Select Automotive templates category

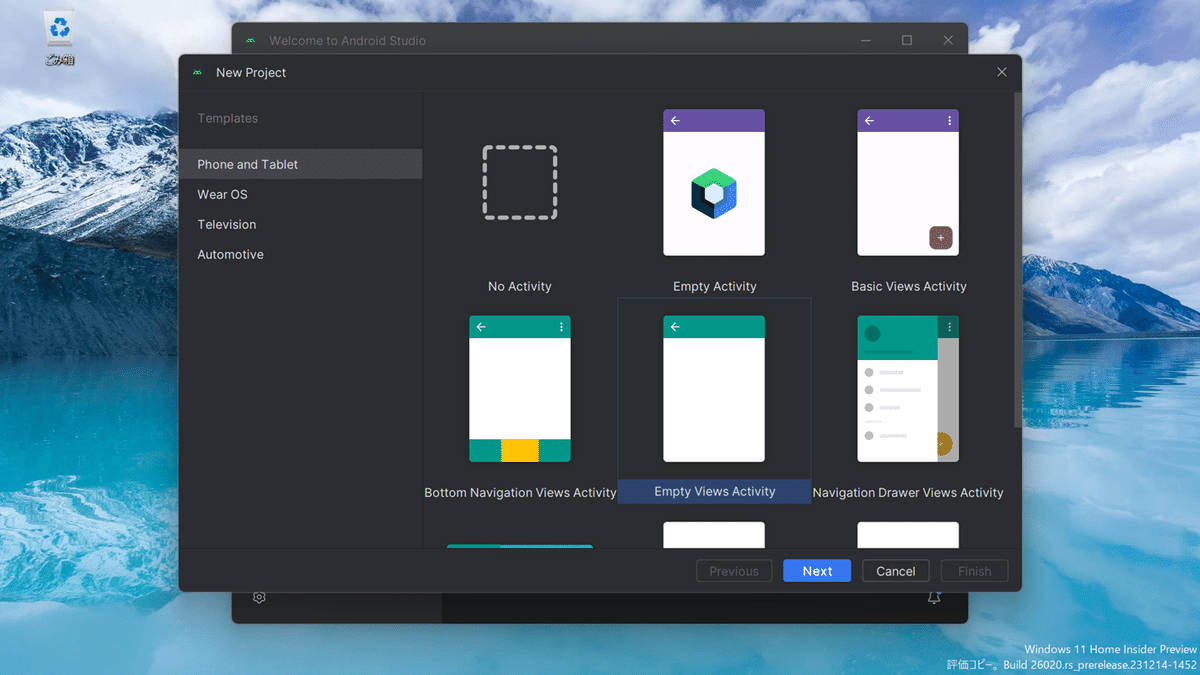pos(300,254)
